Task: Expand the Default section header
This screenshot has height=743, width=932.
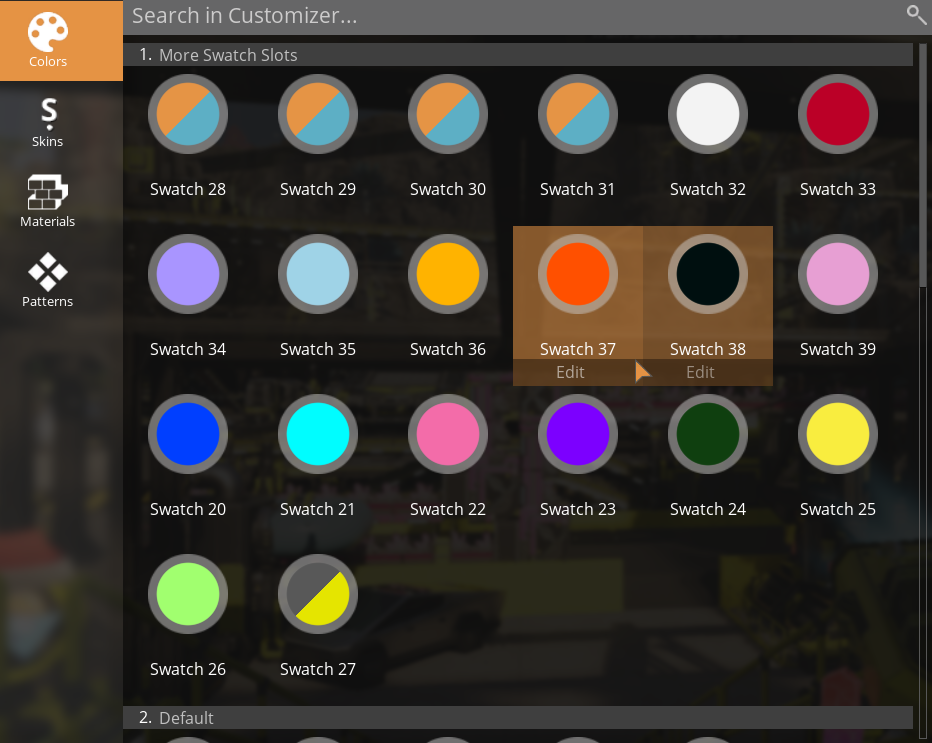Action: tap(518, 717)
